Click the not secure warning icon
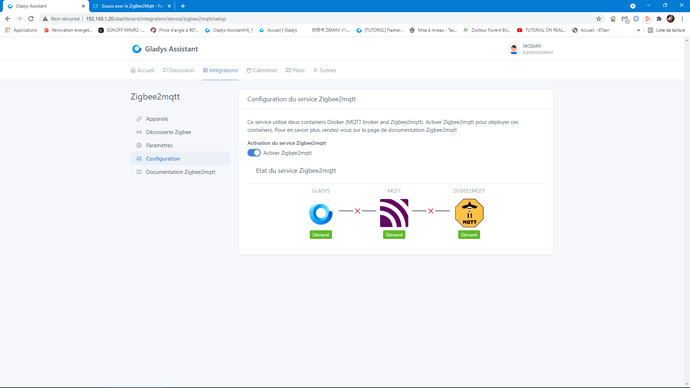The width and height of the screenshot is (690, 388). pyautogui.click(x=45, y=19)
